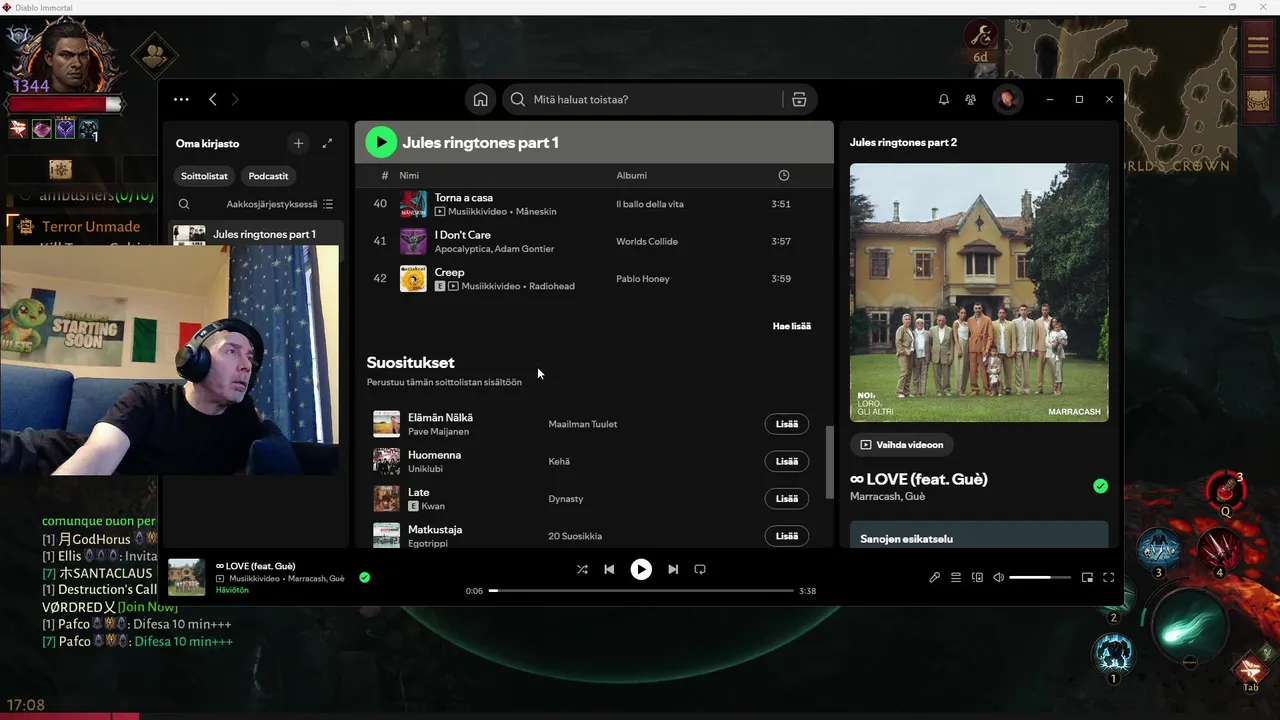Enter fullscreen player view

pos(1108,577)
